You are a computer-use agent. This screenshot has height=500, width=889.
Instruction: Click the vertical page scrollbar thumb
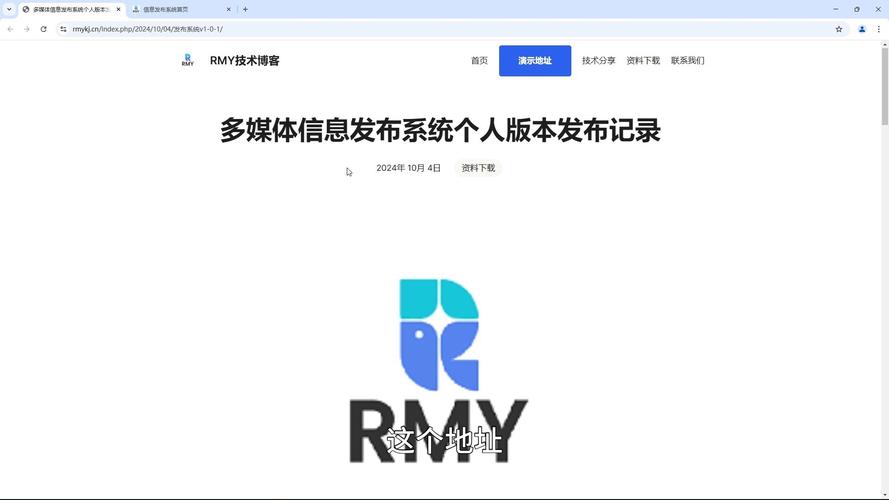[884, 86]
